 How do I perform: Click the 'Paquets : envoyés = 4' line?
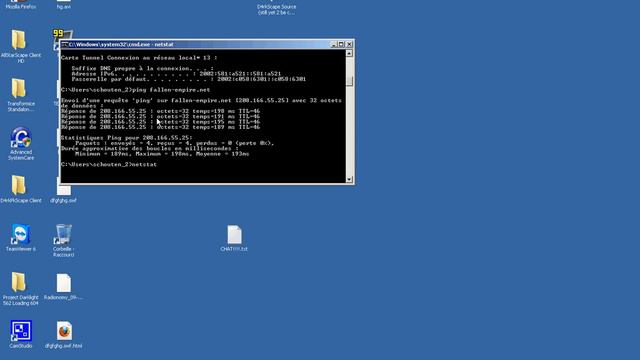pyautogui.click(x=175, y=143)
